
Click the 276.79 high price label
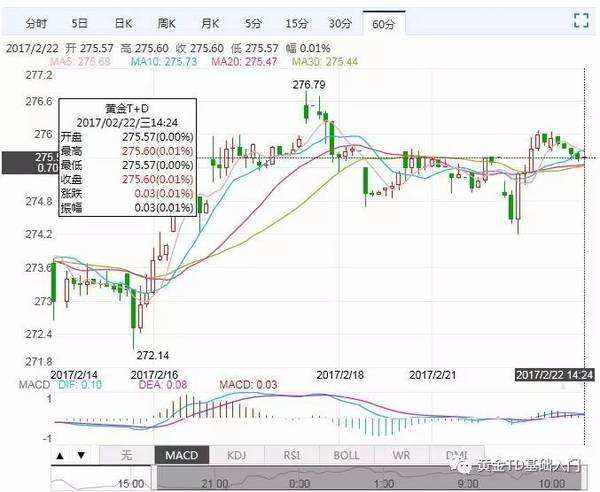(x=309, y=85)
